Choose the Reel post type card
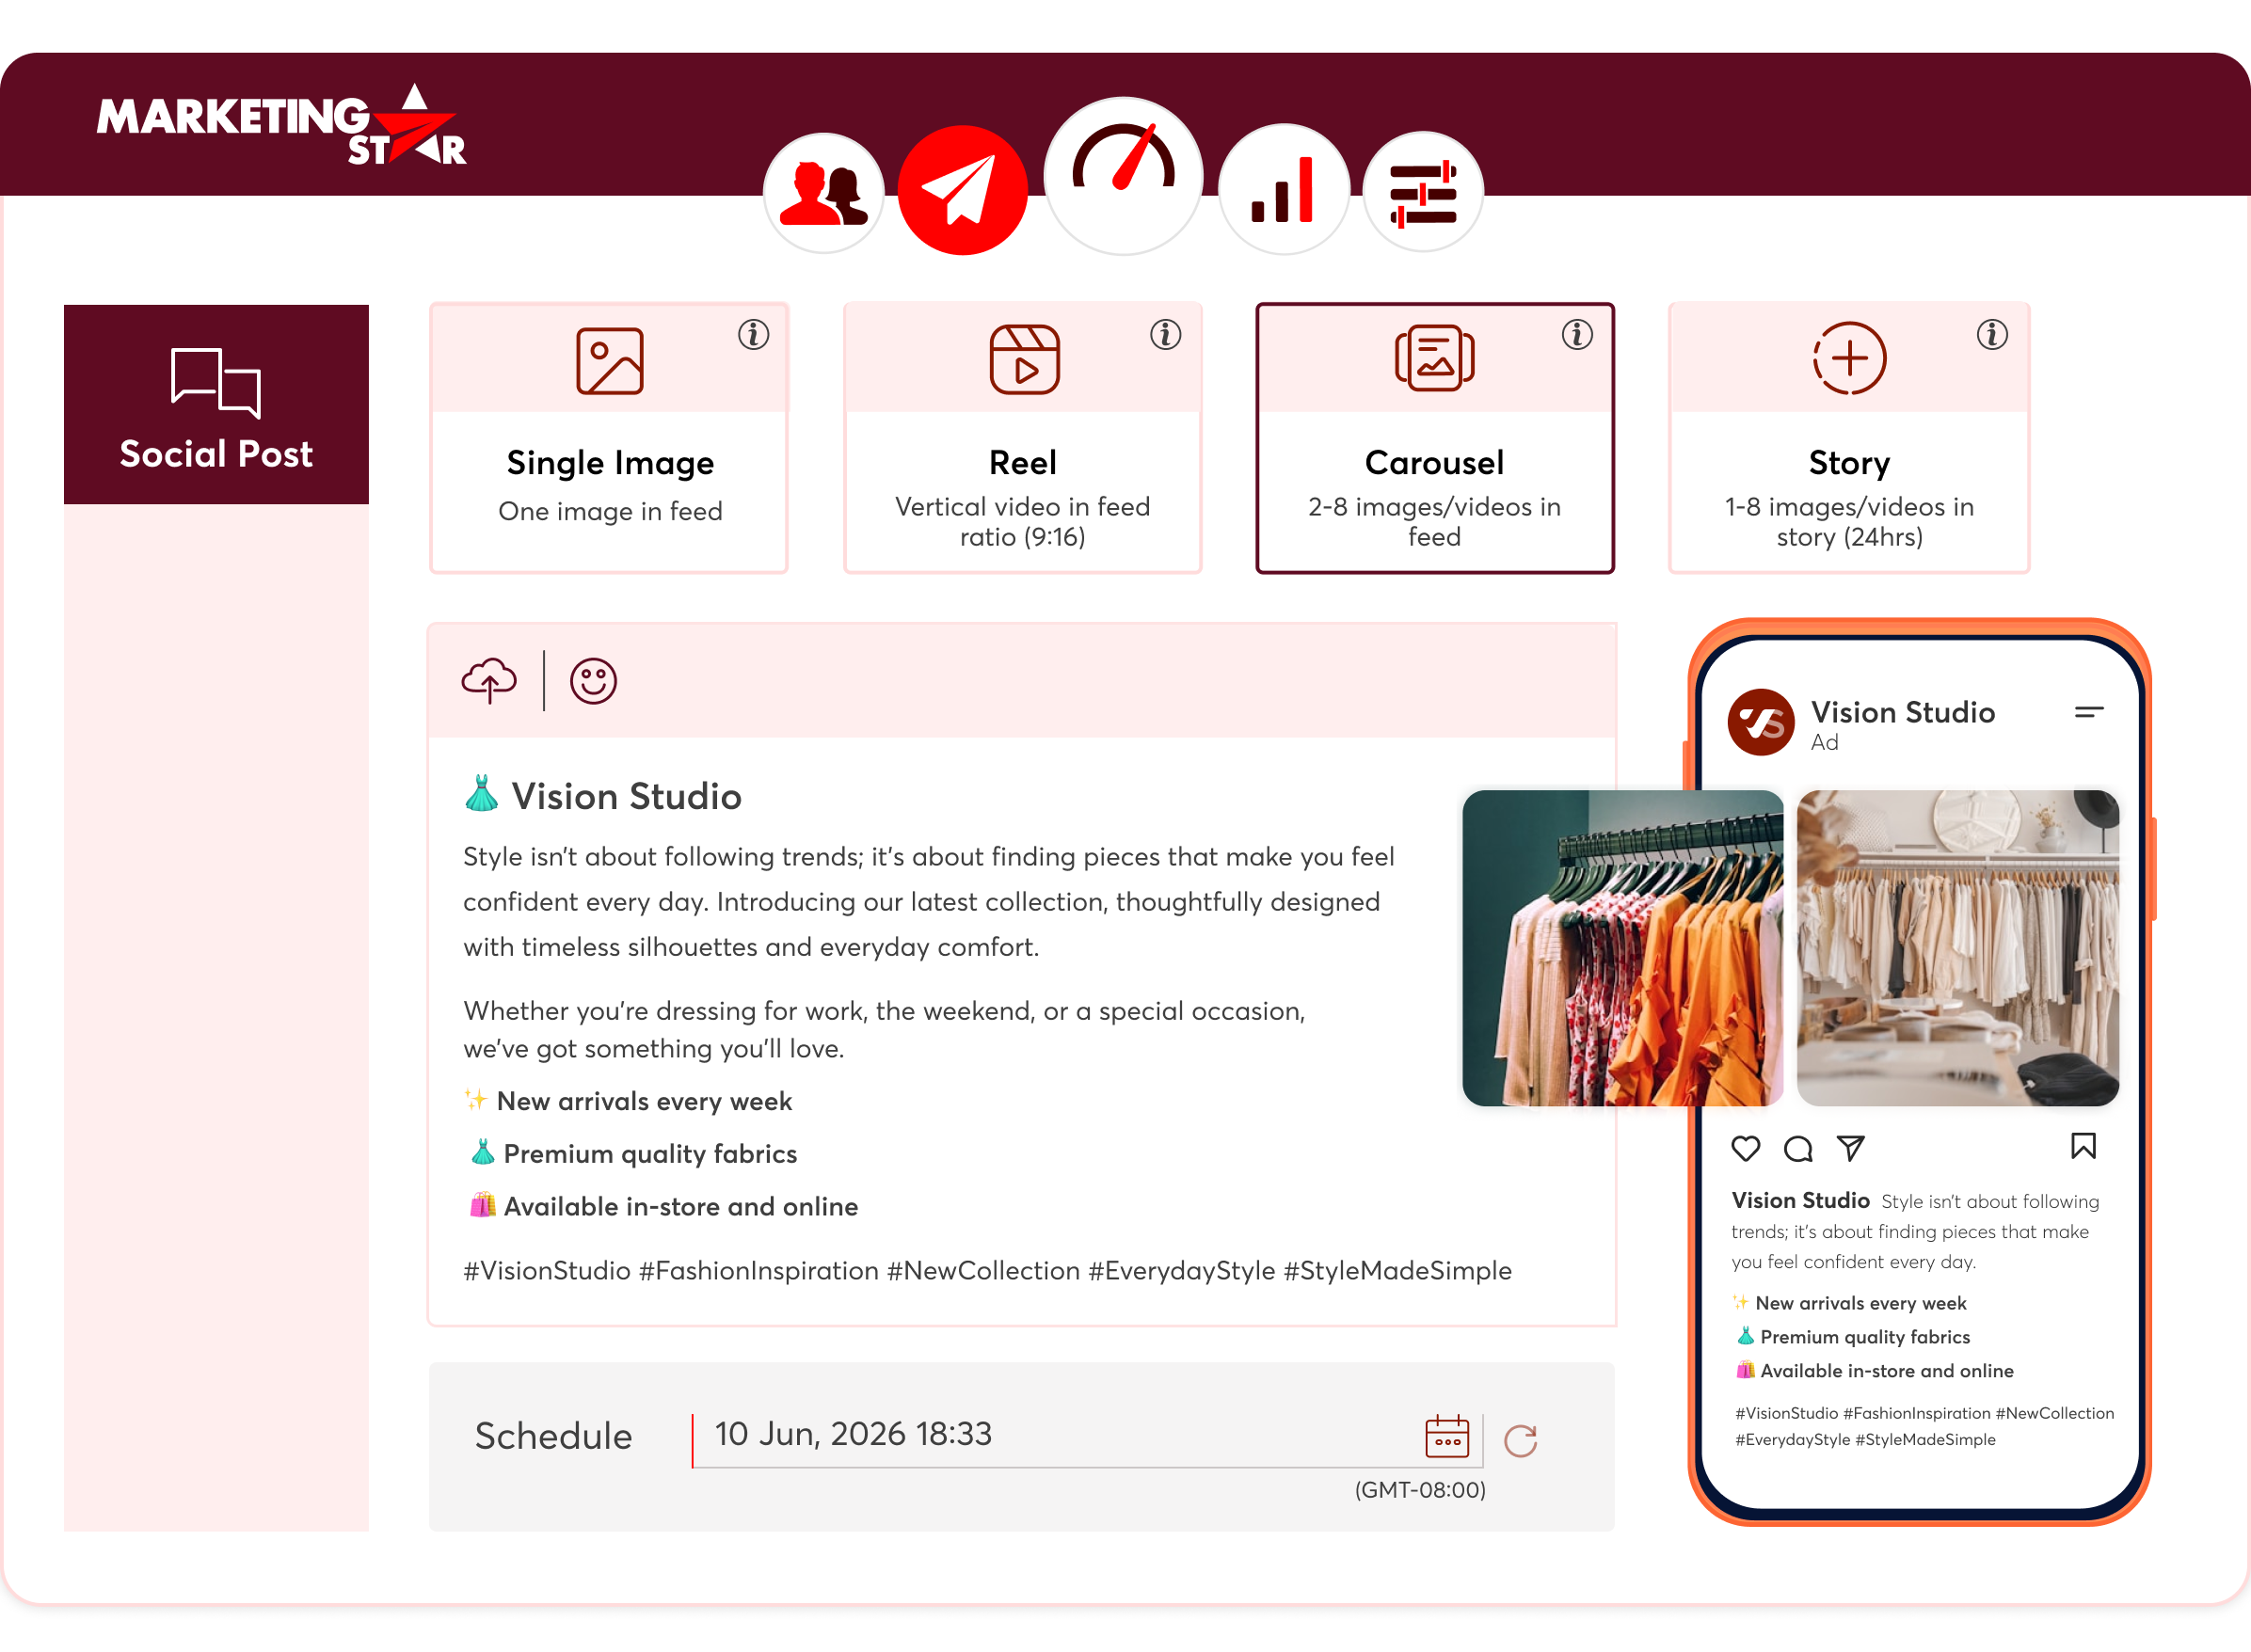Image resolution: width=2251 pixels, height=1652 pixels. 1022,438
